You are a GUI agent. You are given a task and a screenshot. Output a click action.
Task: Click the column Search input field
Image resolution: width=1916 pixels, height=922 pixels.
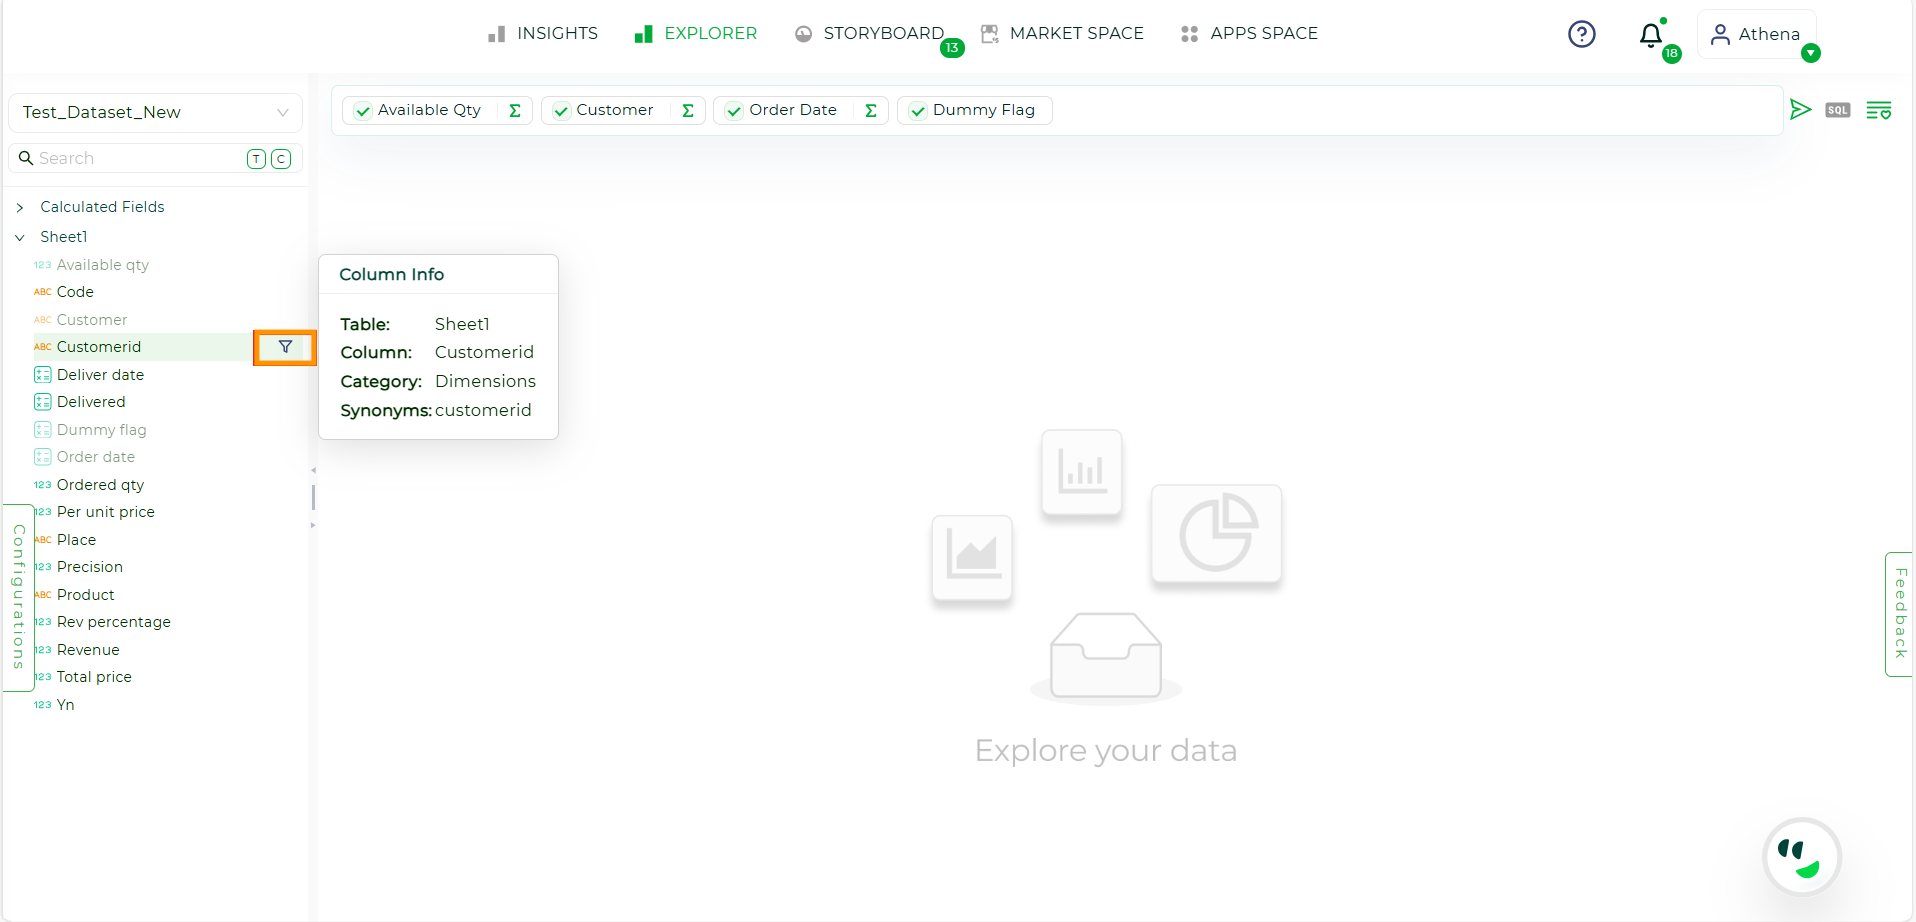(135, 158)
